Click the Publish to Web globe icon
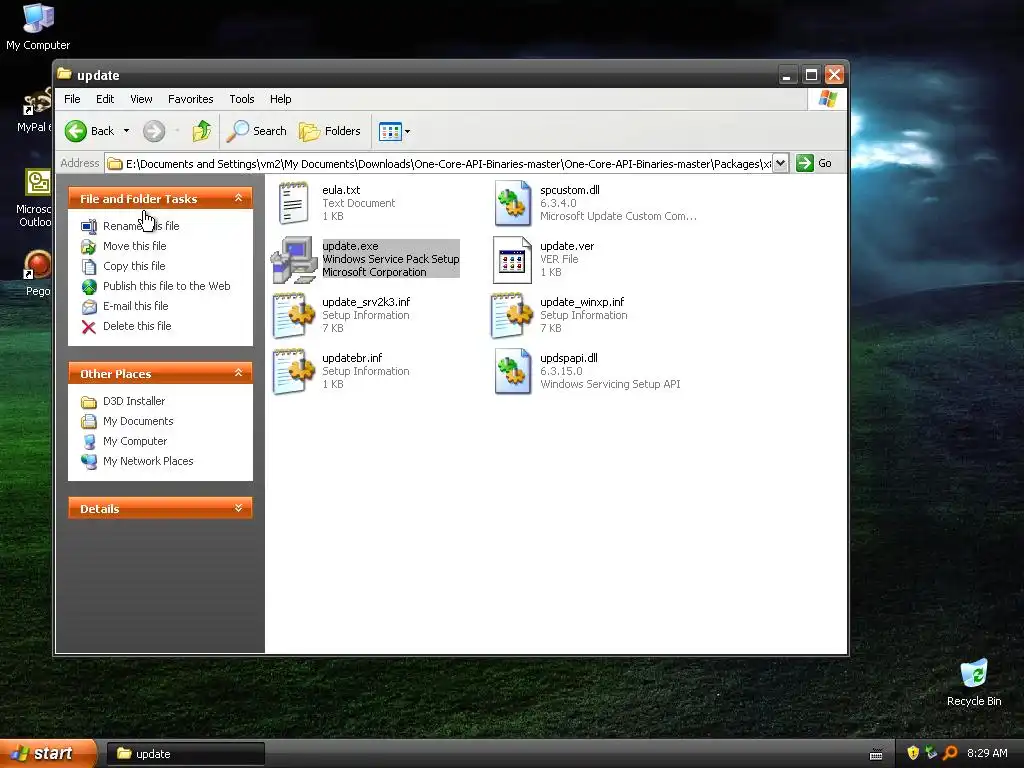This screenshot has width=1024, height=768. pos(89,286)
